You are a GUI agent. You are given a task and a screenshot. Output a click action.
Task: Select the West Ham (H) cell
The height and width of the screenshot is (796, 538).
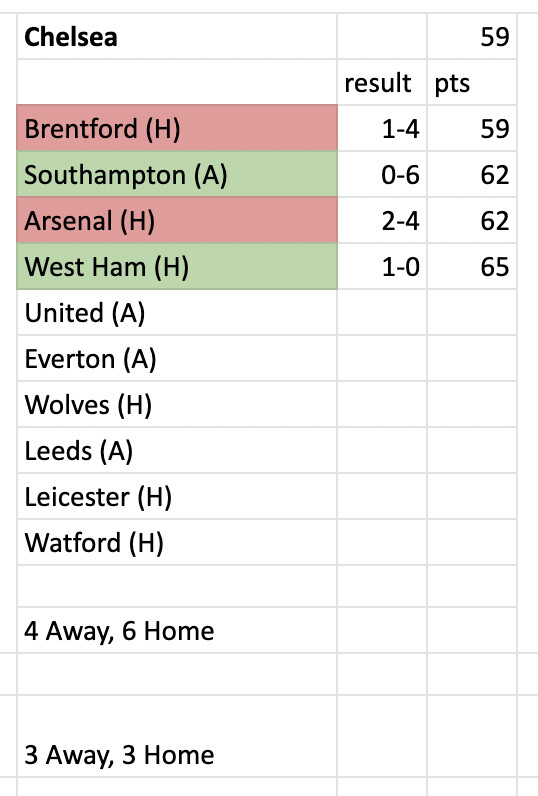coord(177,266)
